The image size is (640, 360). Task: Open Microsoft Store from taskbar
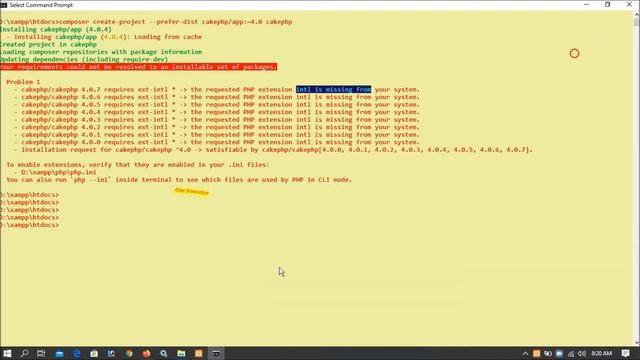[x=94, y=353]
